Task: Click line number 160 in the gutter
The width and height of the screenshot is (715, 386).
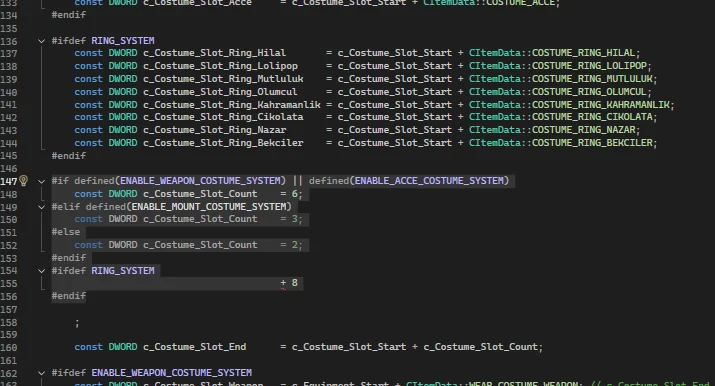Action: point(9,347)
